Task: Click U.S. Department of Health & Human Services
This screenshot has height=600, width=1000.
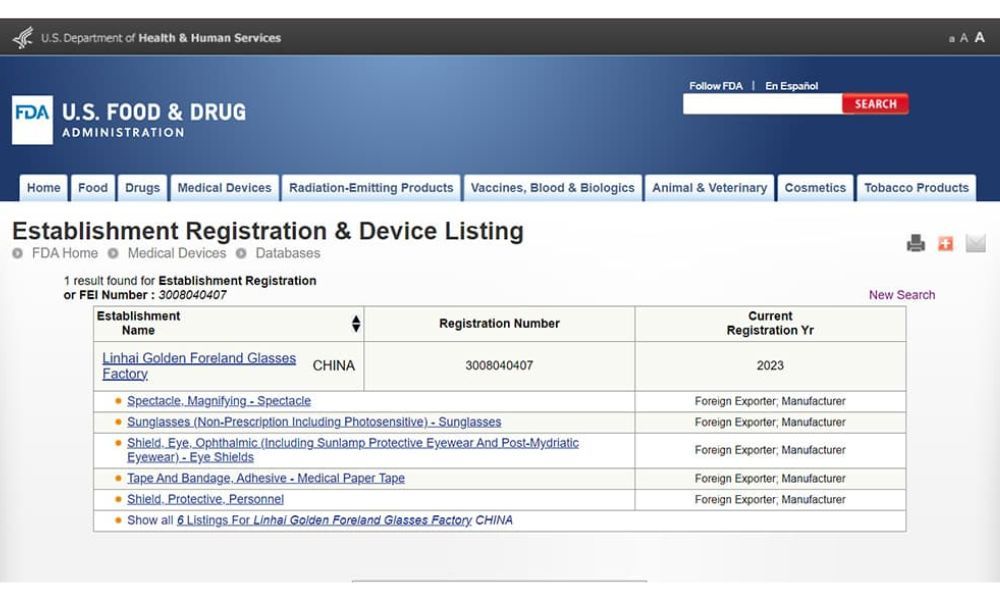Action: pyautogui.click(x=161, y=38)
